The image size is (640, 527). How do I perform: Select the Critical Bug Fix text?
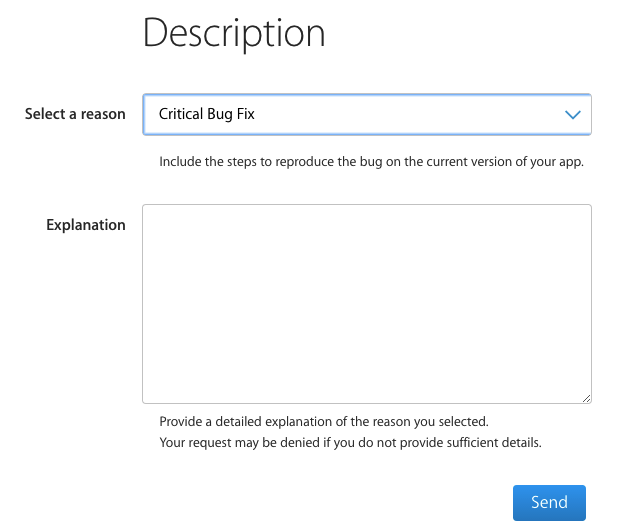(207, 114)
